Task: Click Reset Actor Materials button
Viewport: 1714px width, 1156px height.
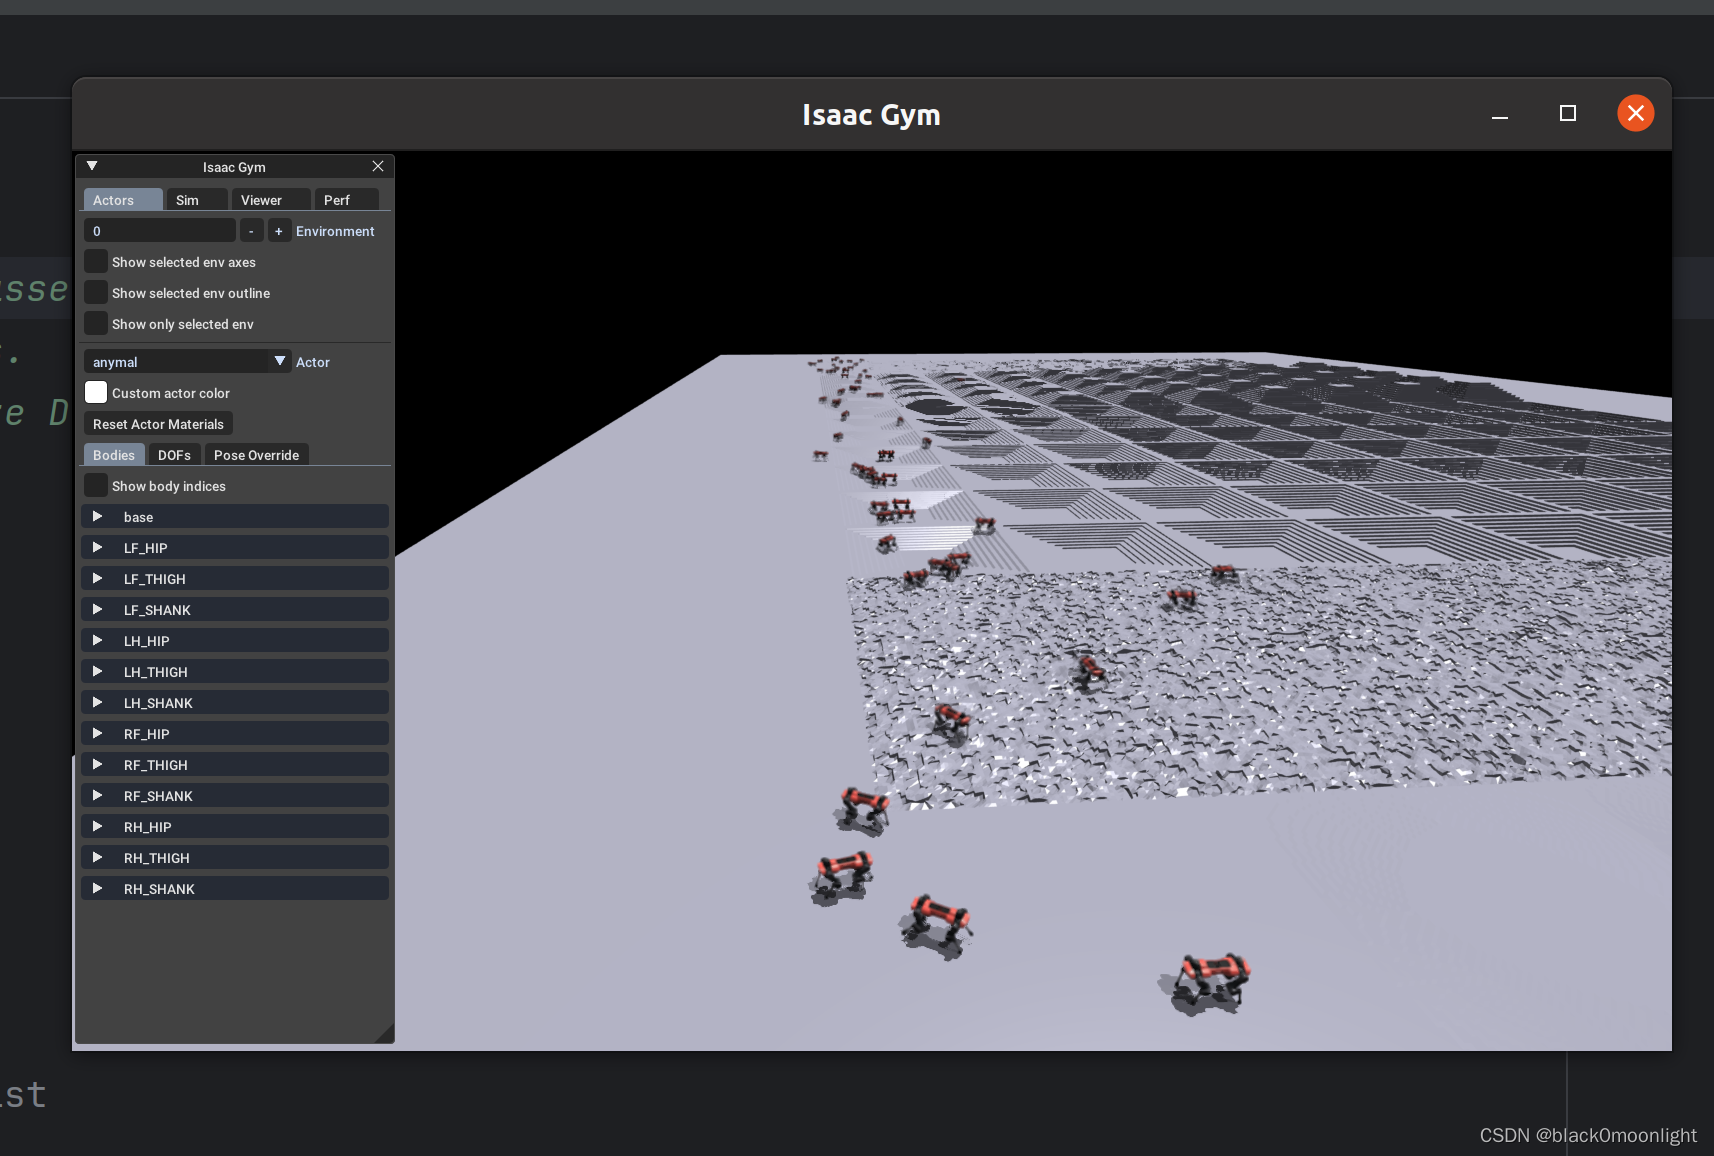Action: pos(158,424)
